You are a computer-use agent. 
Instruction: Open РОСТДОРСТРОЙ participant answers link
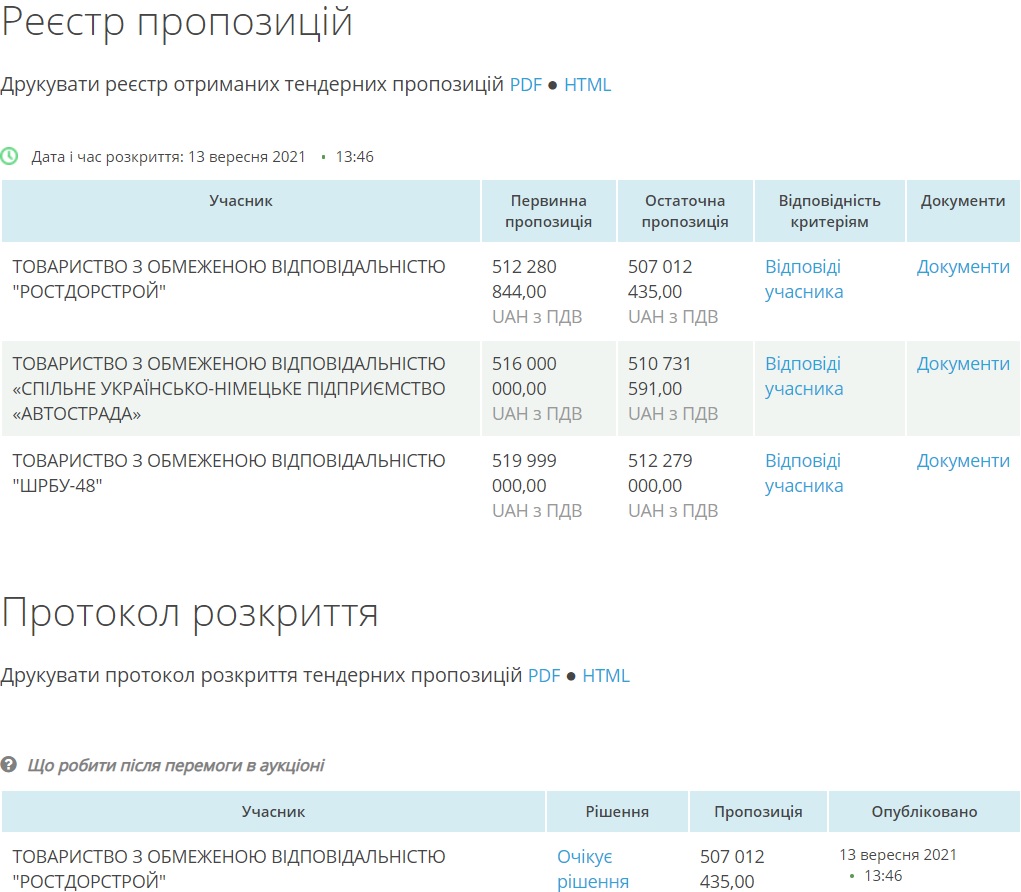pos(803,279)
